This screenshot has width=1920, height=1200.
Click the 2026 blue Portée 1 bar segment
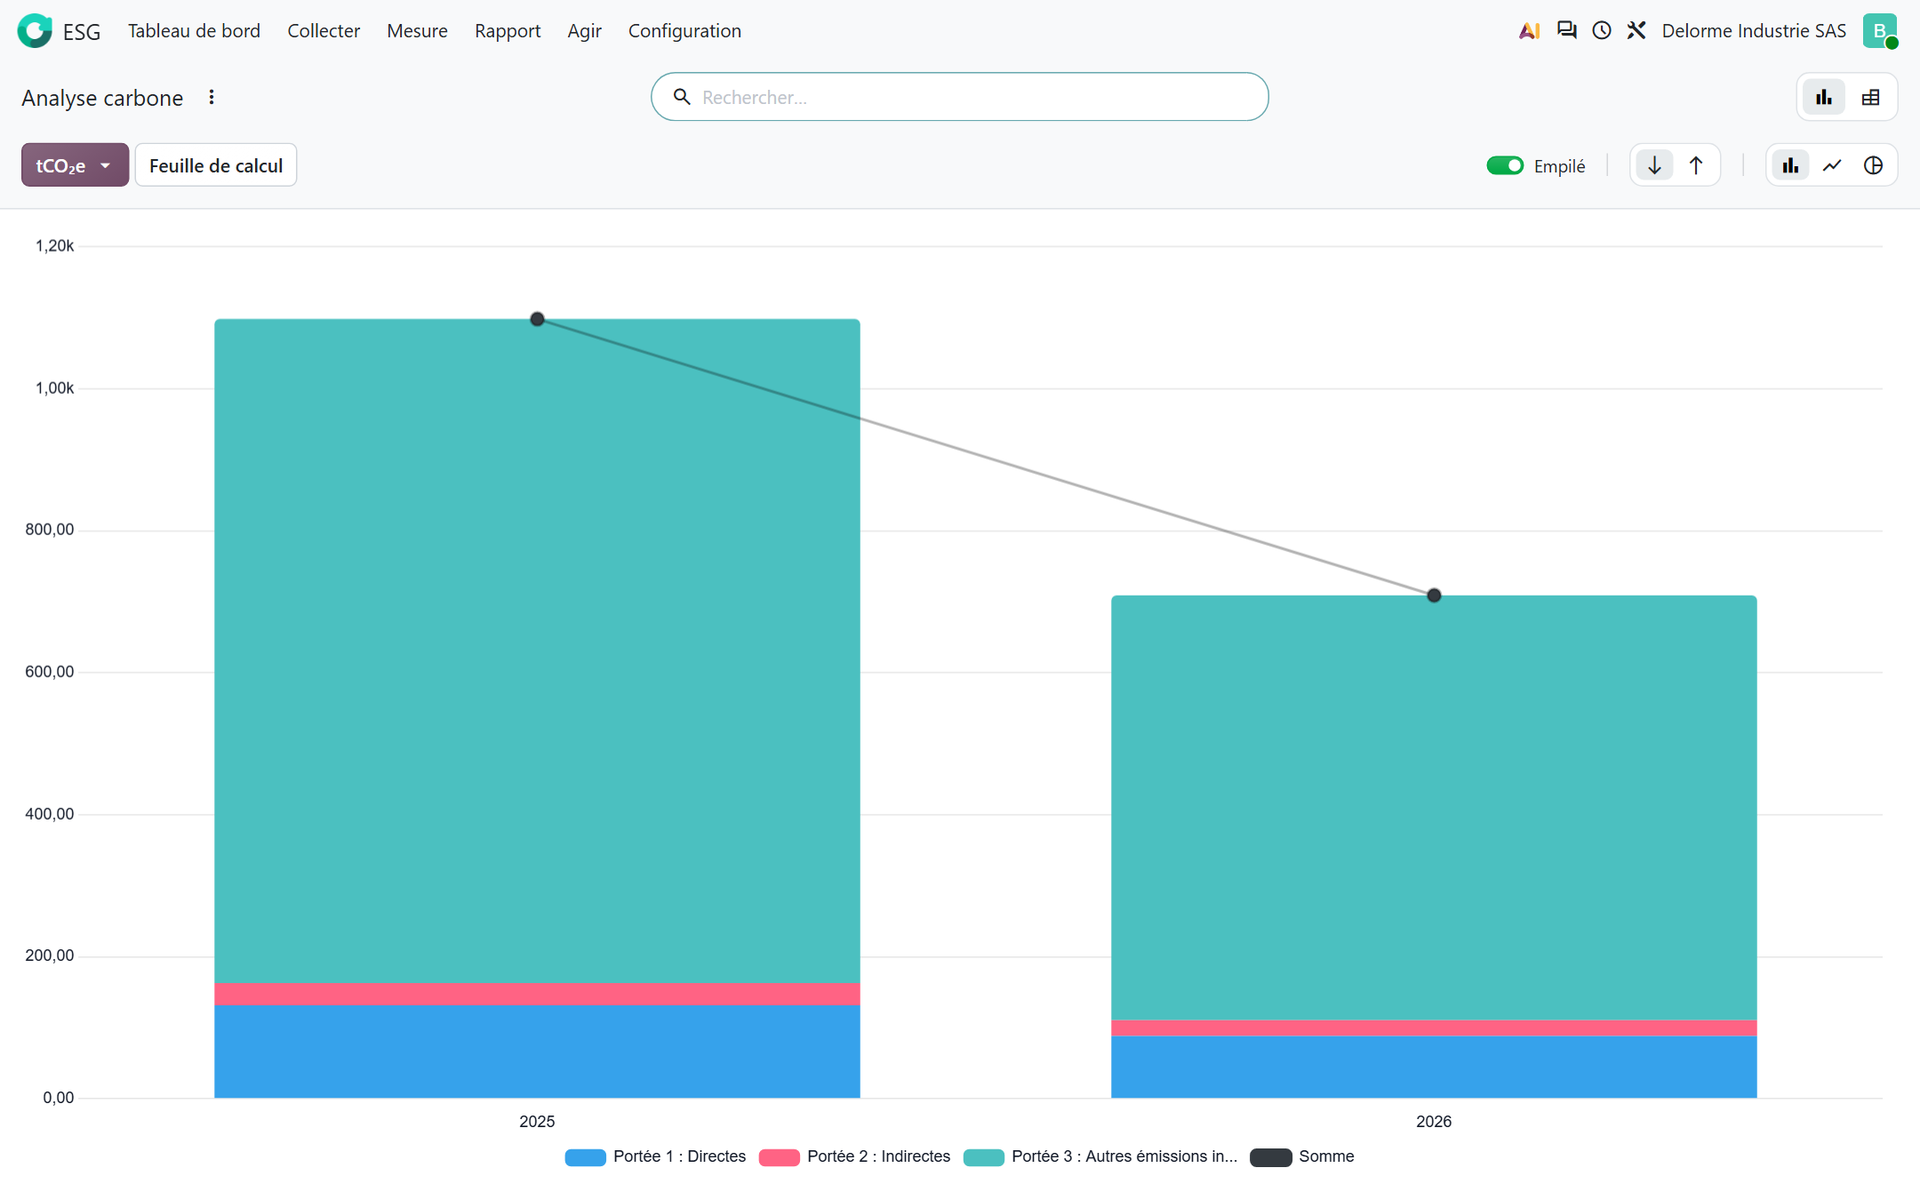[1434, 1067]
